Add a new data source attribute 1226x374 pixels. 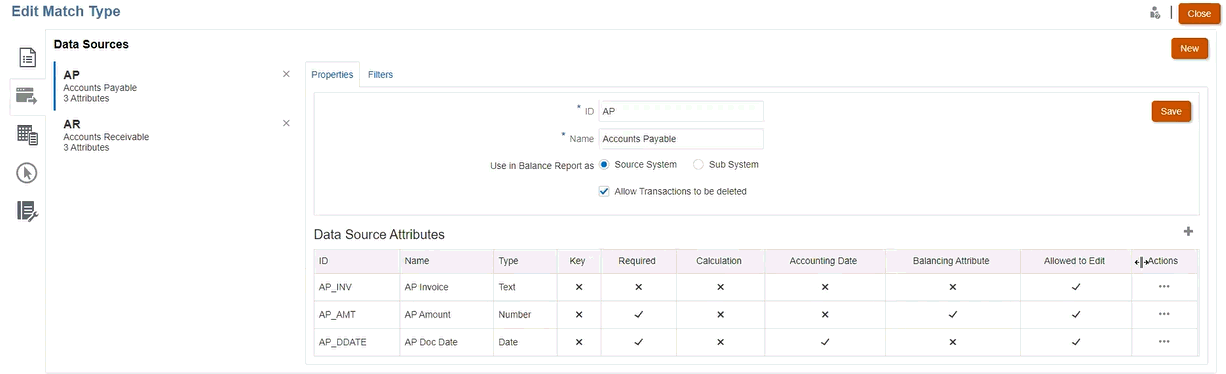click(x=1188, y=231)
